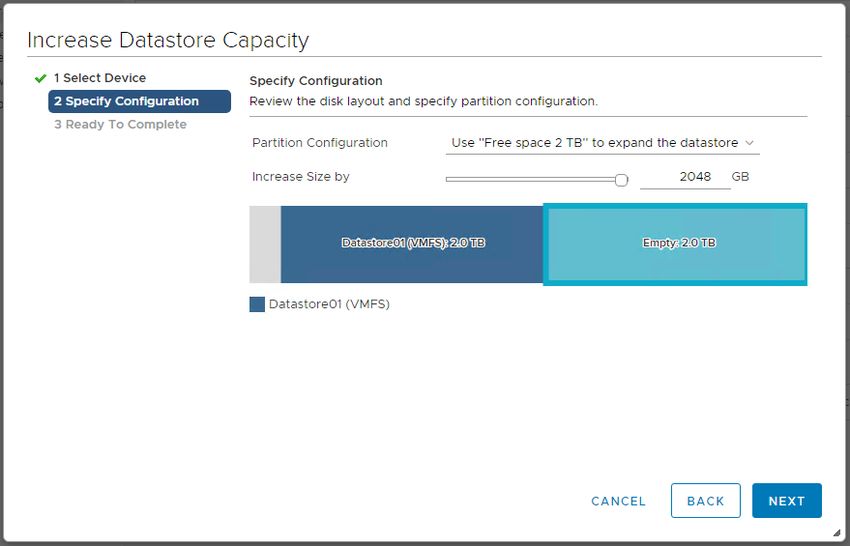
Task: Open the Partition Configuration dropdown
Action: click(x=602, y=143)
